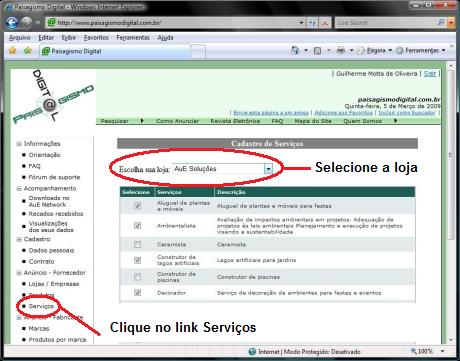
Task: Open the Favoritos menu
Action: 96,38
